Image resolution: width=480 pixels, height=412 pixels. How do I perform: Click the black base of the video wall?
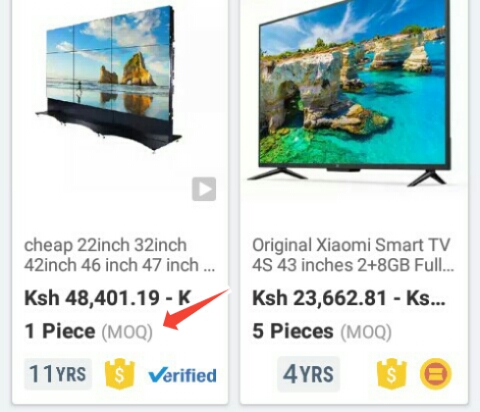110,124
